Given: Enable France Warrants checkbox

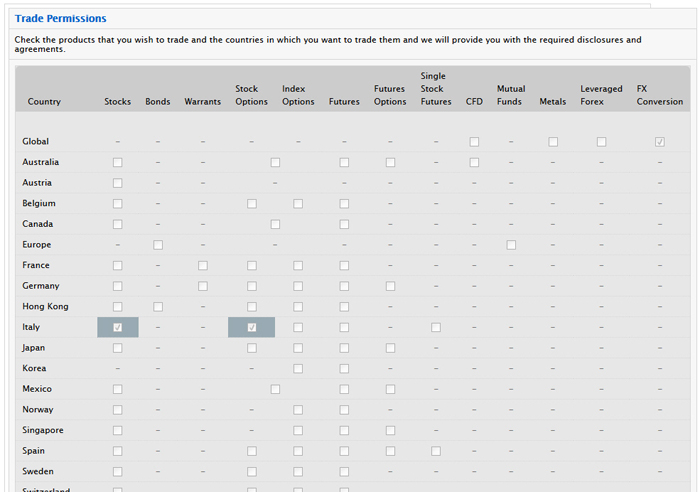Looking at the screenshot, I should [x=203, y=265].
